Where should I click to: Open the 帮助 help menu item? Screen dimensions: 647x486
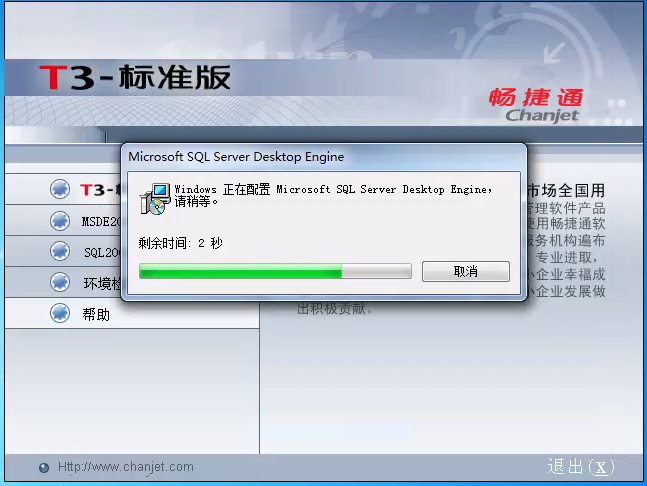pyautogui.click(x=96, y=314)
